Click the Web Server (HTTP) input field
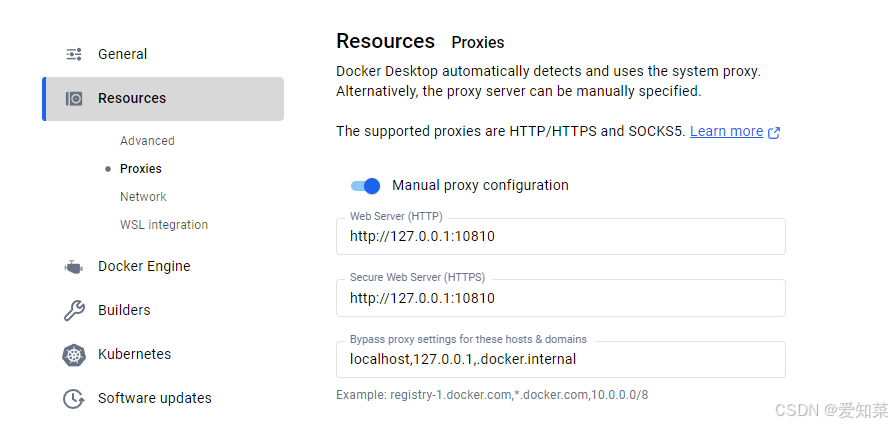The image size is (892, 425). pos(560,238)
